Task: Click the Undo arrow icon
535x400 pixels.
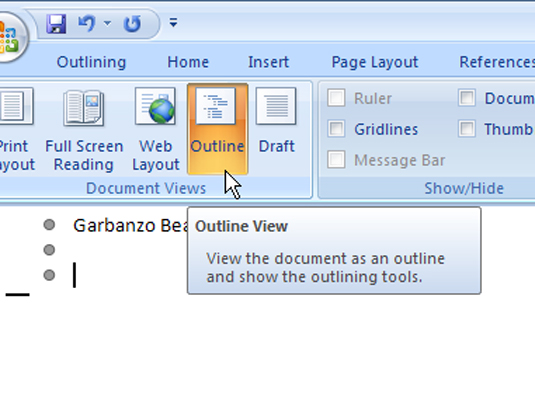Action: coord(87,23)
